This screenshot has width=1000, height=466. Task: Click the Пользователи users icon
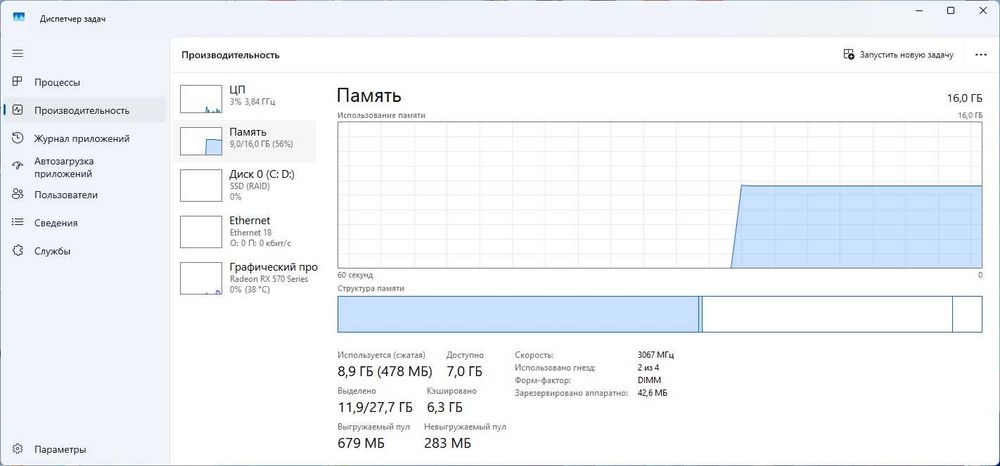point(18,194)
